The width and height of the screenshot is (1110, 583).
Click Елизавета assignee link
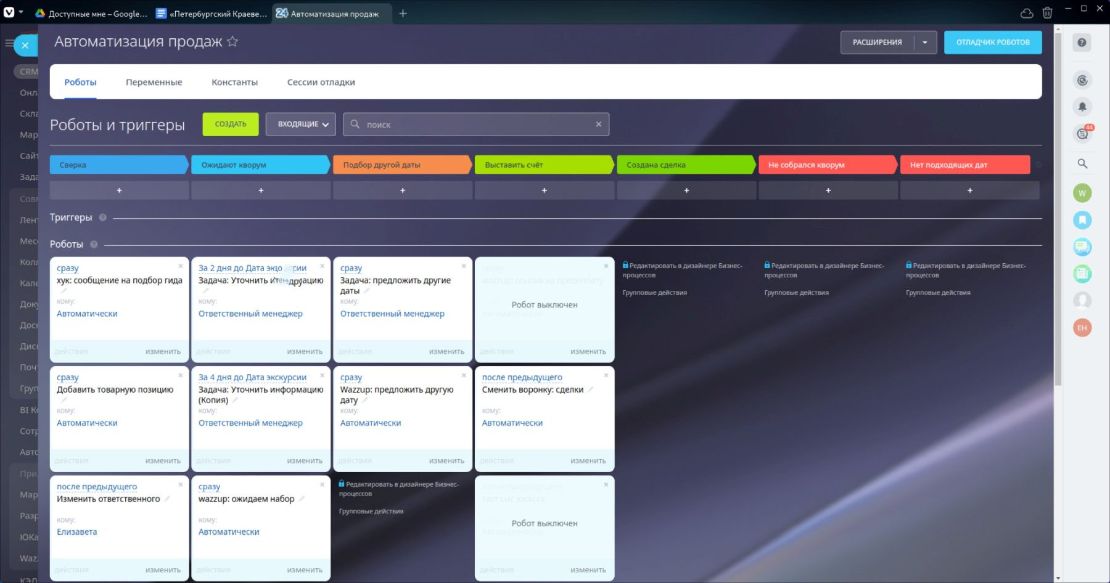pos(76,532)
